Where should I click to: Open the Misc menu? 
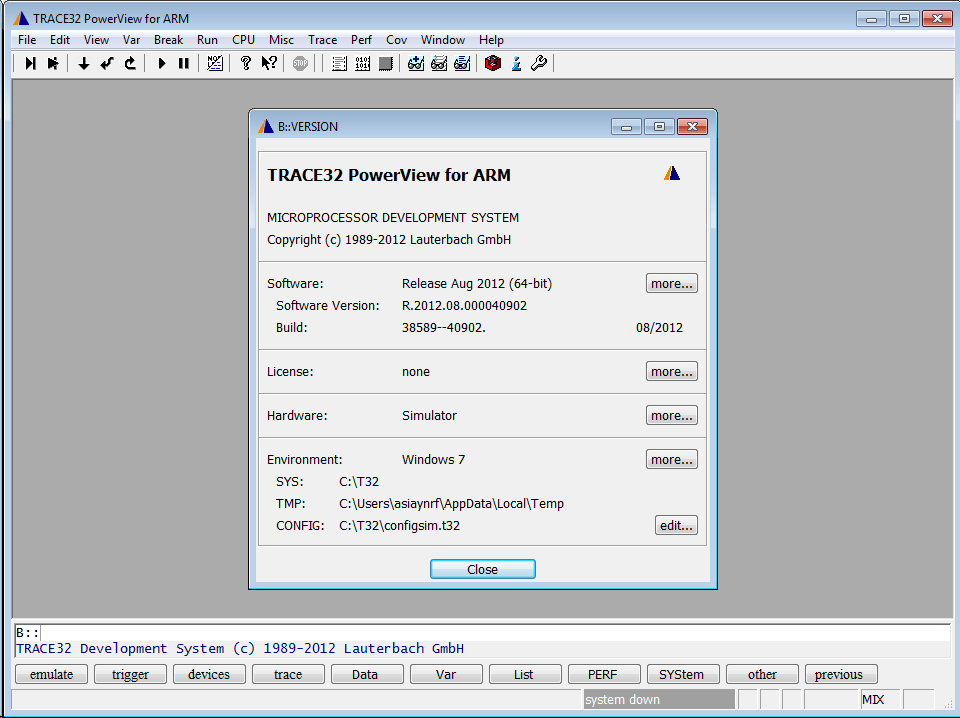click(281, 40)
